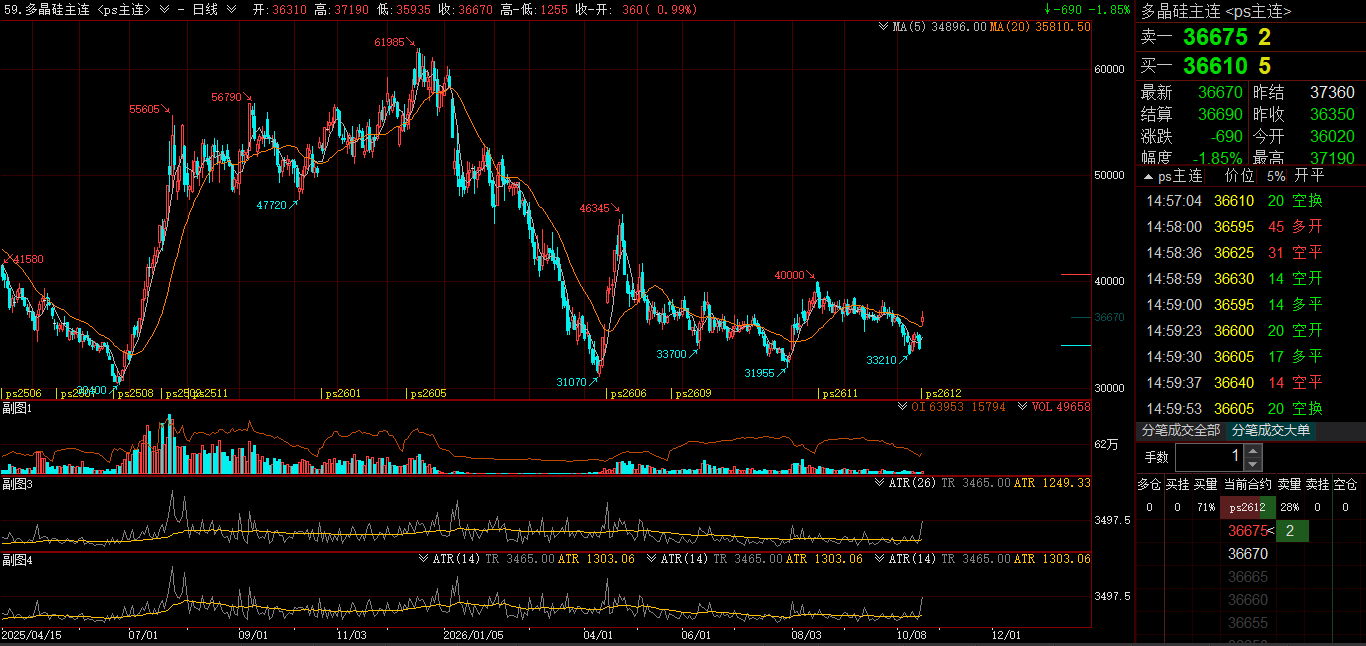Click the 副图3 sub-chart label
This screenshot has width=1366, height=646.
click(17, 483)
